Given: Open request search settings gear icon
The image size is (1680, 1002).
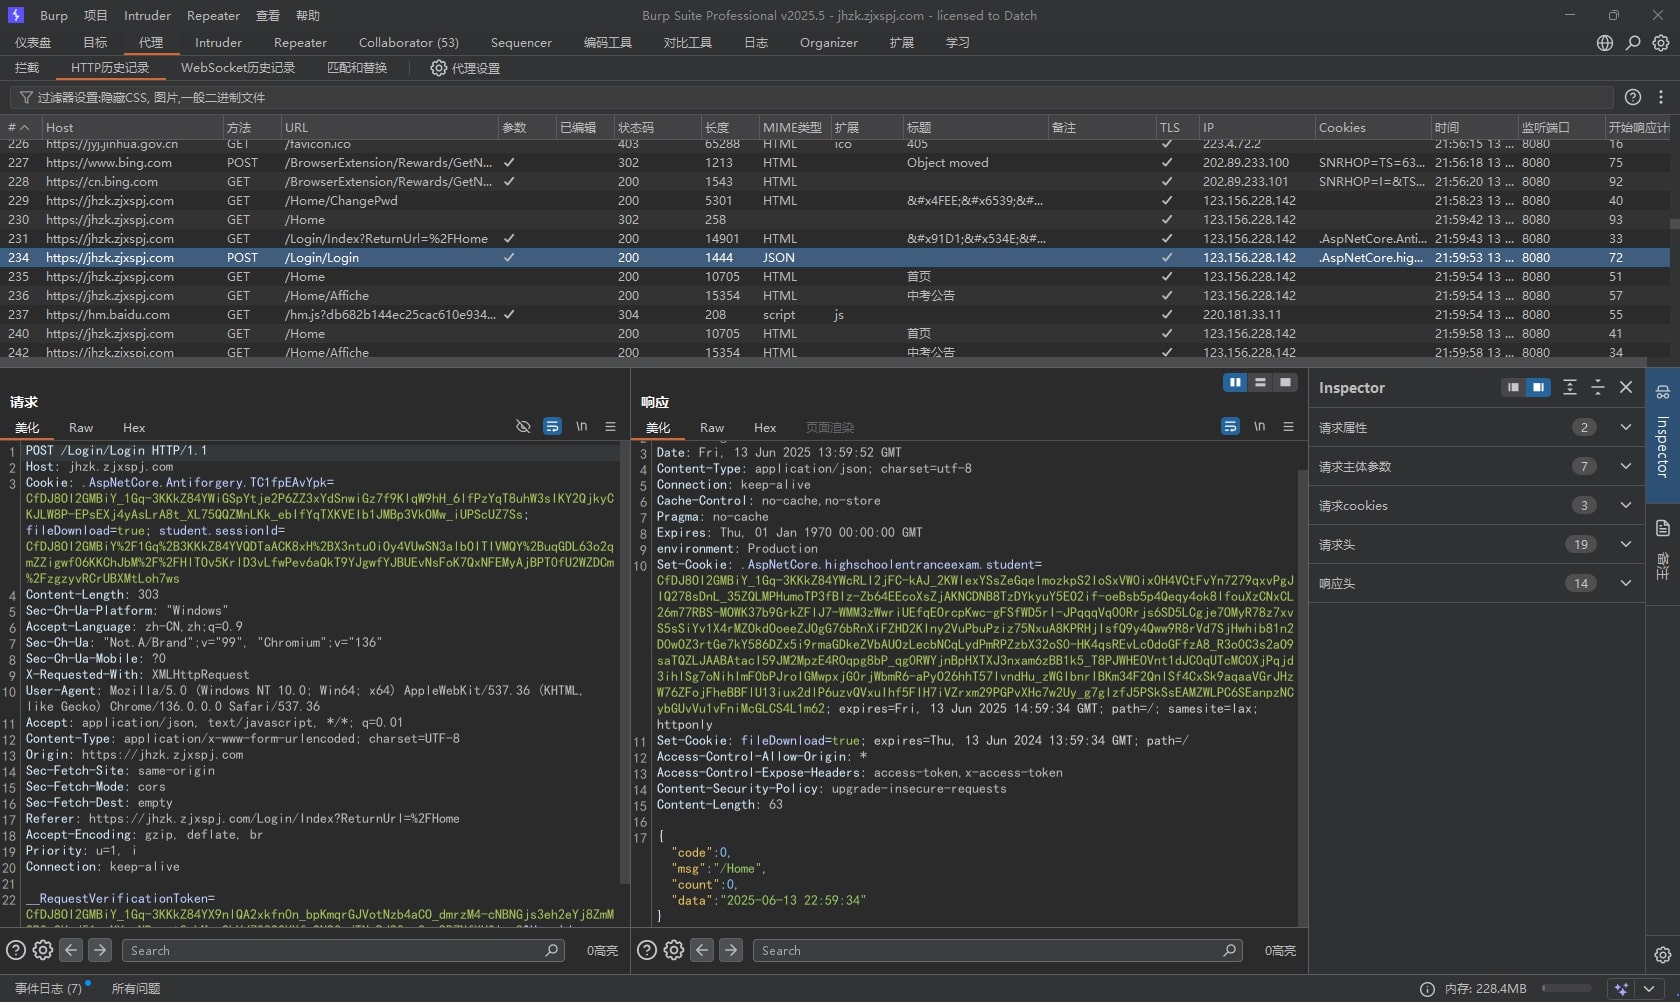Looking at the screenshot, I should pyautogui.click(x=43, y=950).
